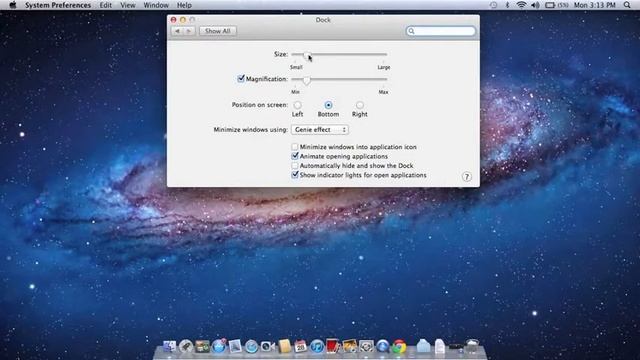Open Spotlight magnifier in menu bar
The image size is (640, 360).
pos(627,5)
